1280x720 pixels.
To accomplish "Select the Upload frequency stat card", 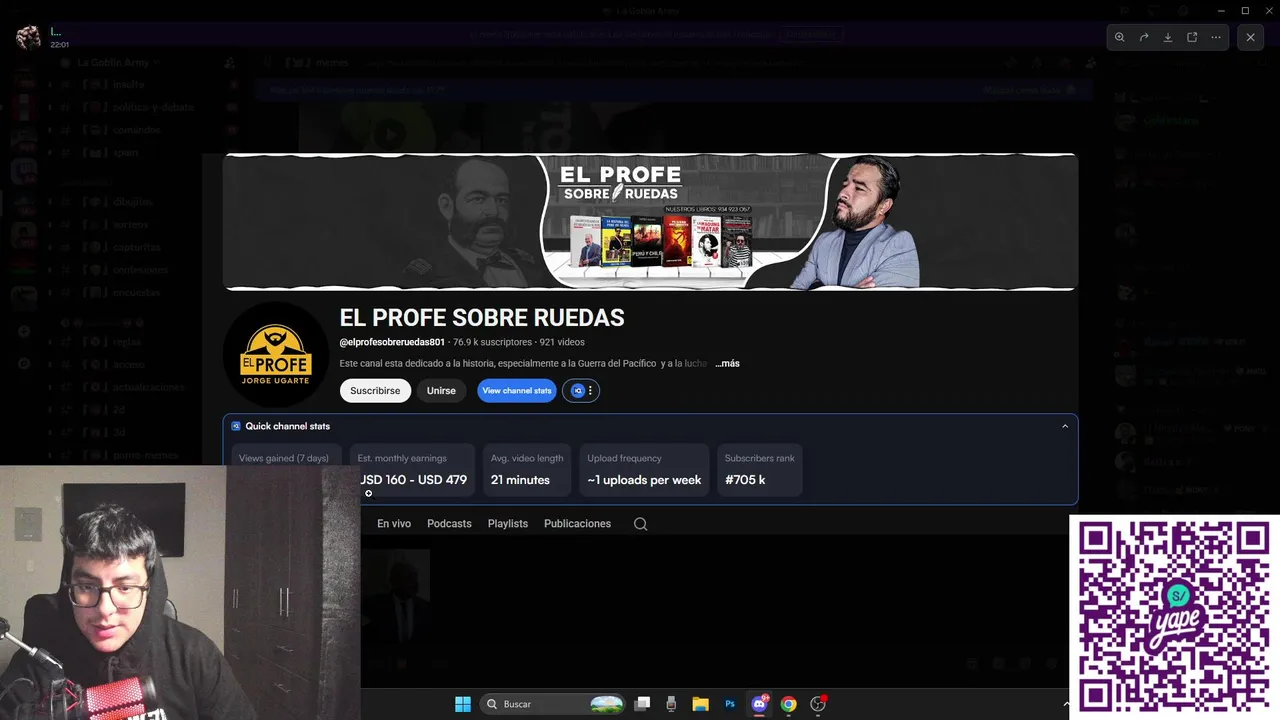I will [x=644, y=470].
